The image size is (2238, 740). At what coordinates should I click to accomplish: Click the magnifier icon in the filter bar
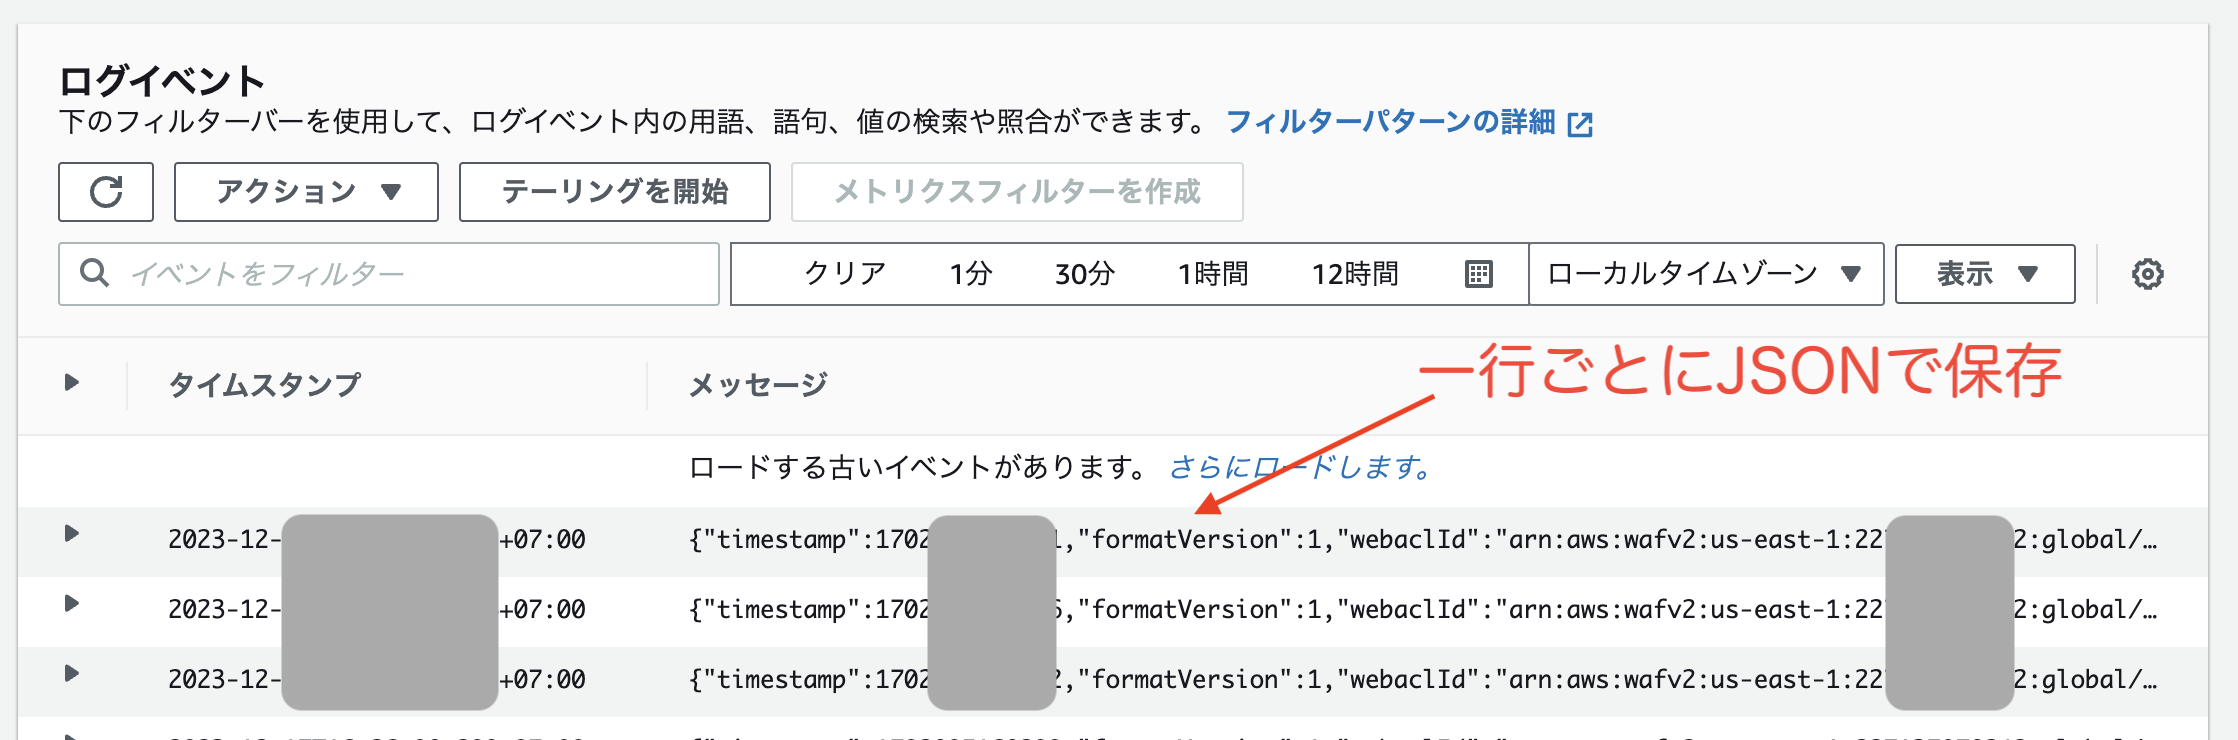pos(95,272)
